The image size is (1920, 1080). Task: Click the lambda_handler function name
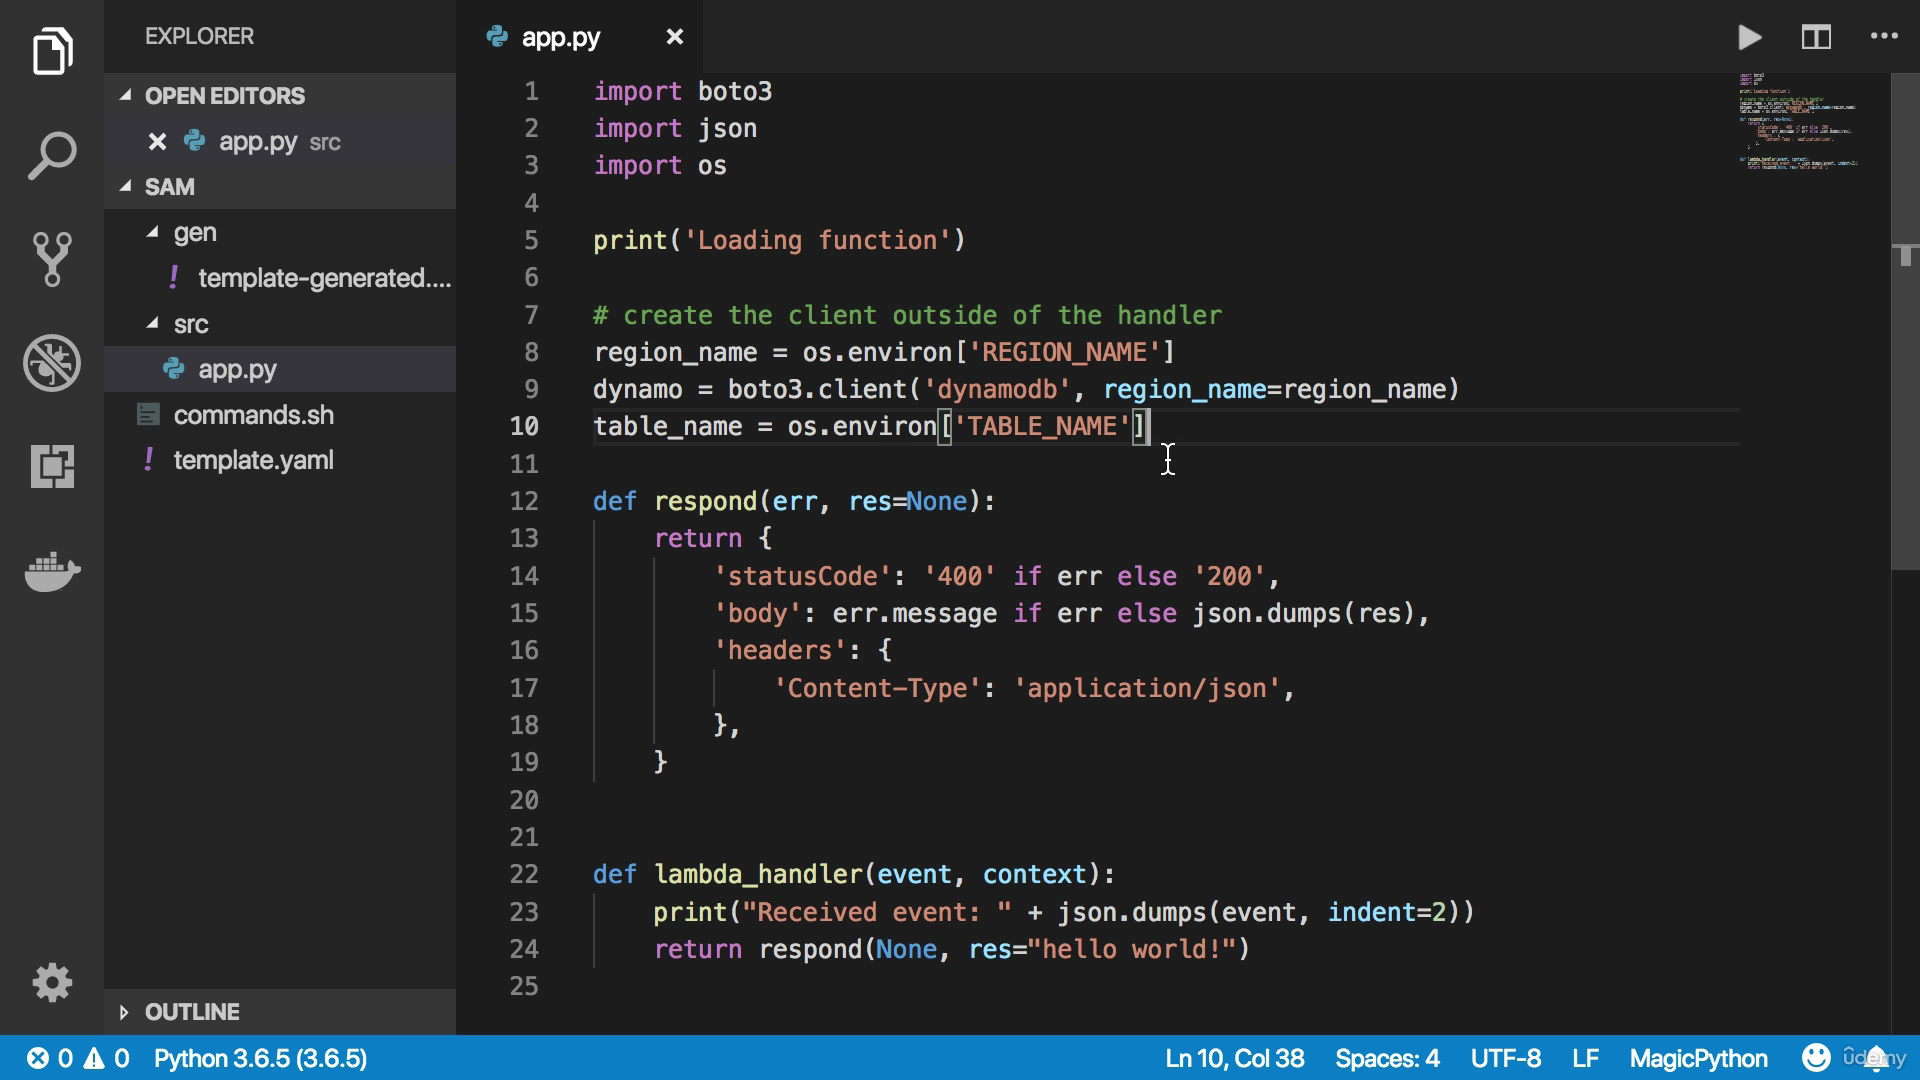click(758, 875)
